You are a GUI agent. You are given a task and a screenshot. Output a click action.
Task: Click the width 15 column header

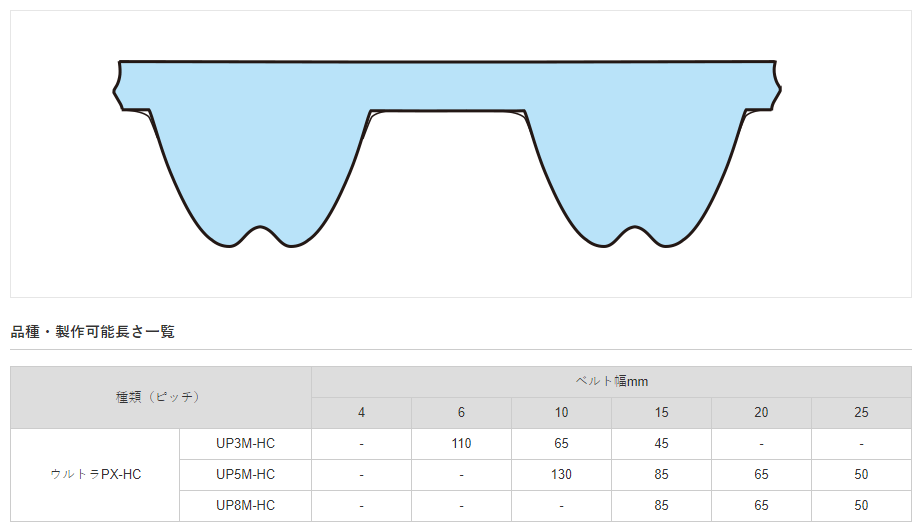click(x=661, y=413)
